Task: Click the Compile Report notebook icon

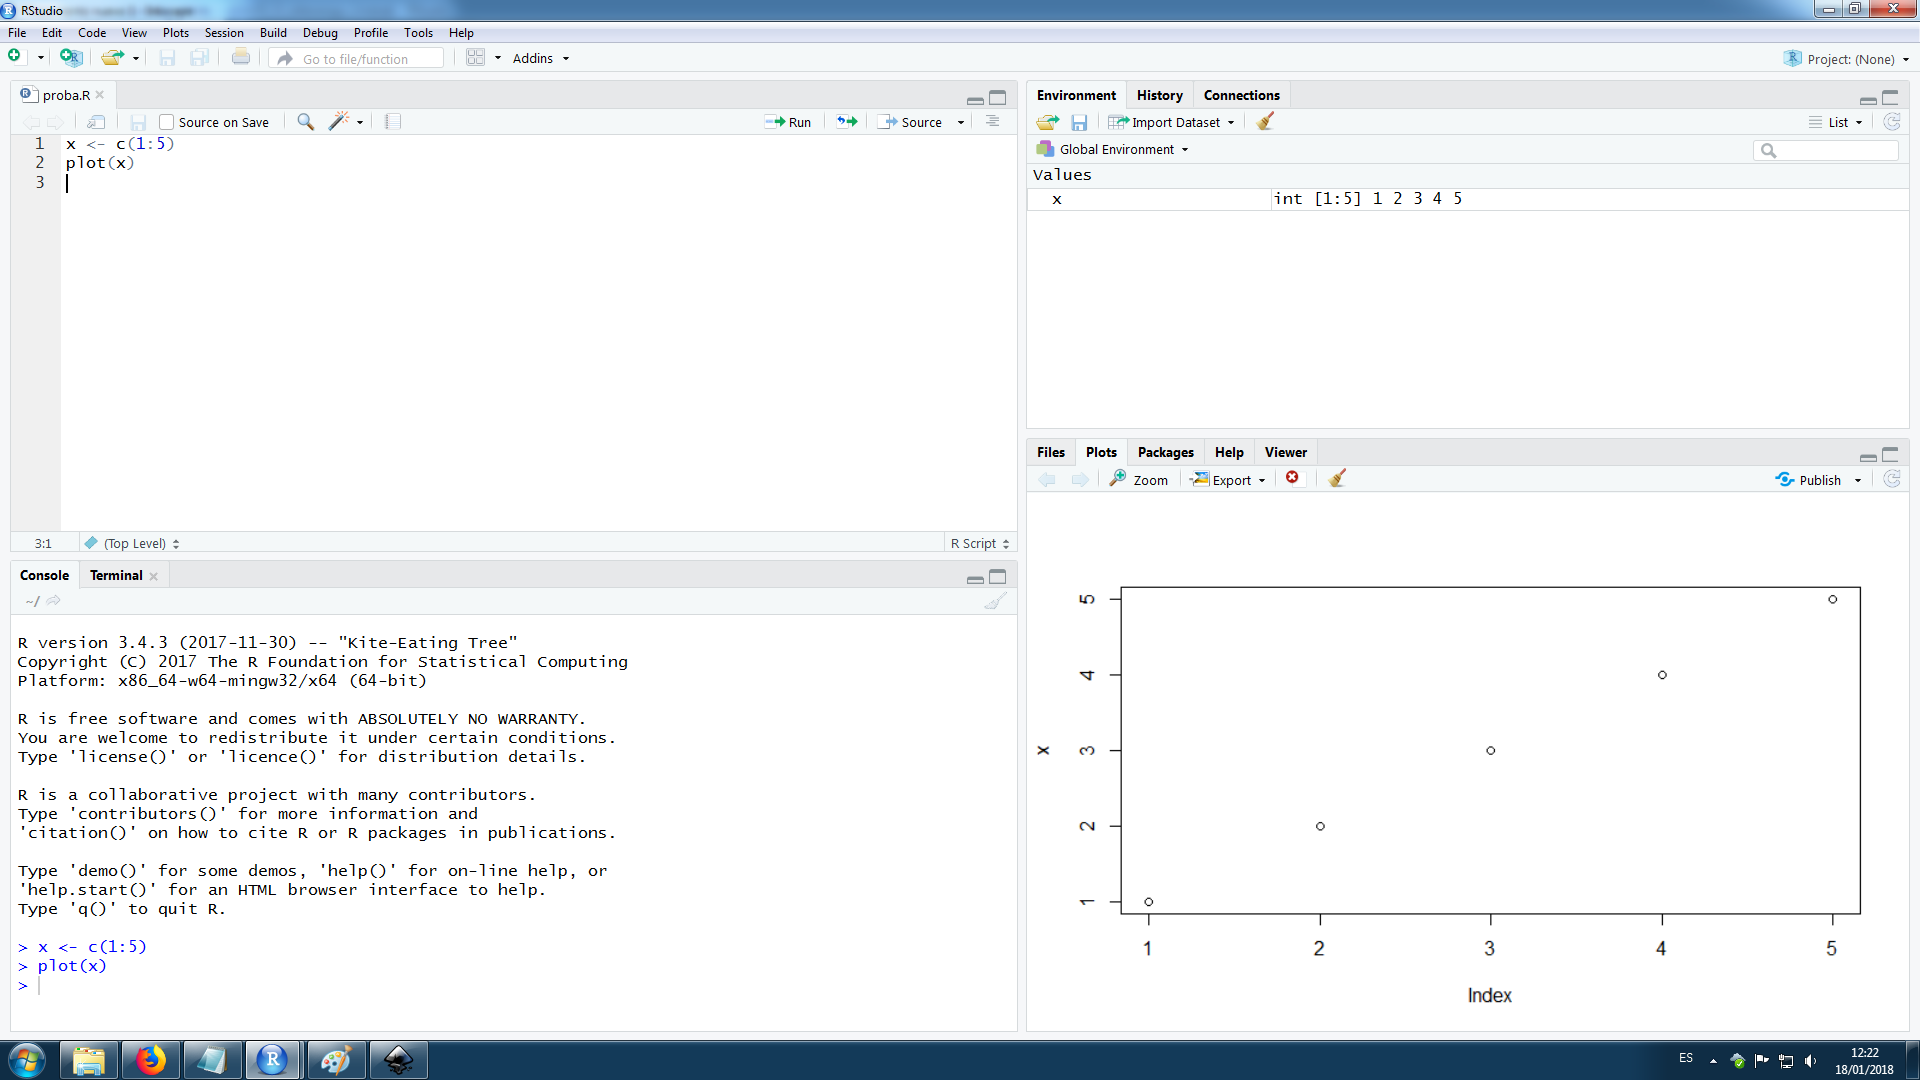Action: [x=393, y=122]
